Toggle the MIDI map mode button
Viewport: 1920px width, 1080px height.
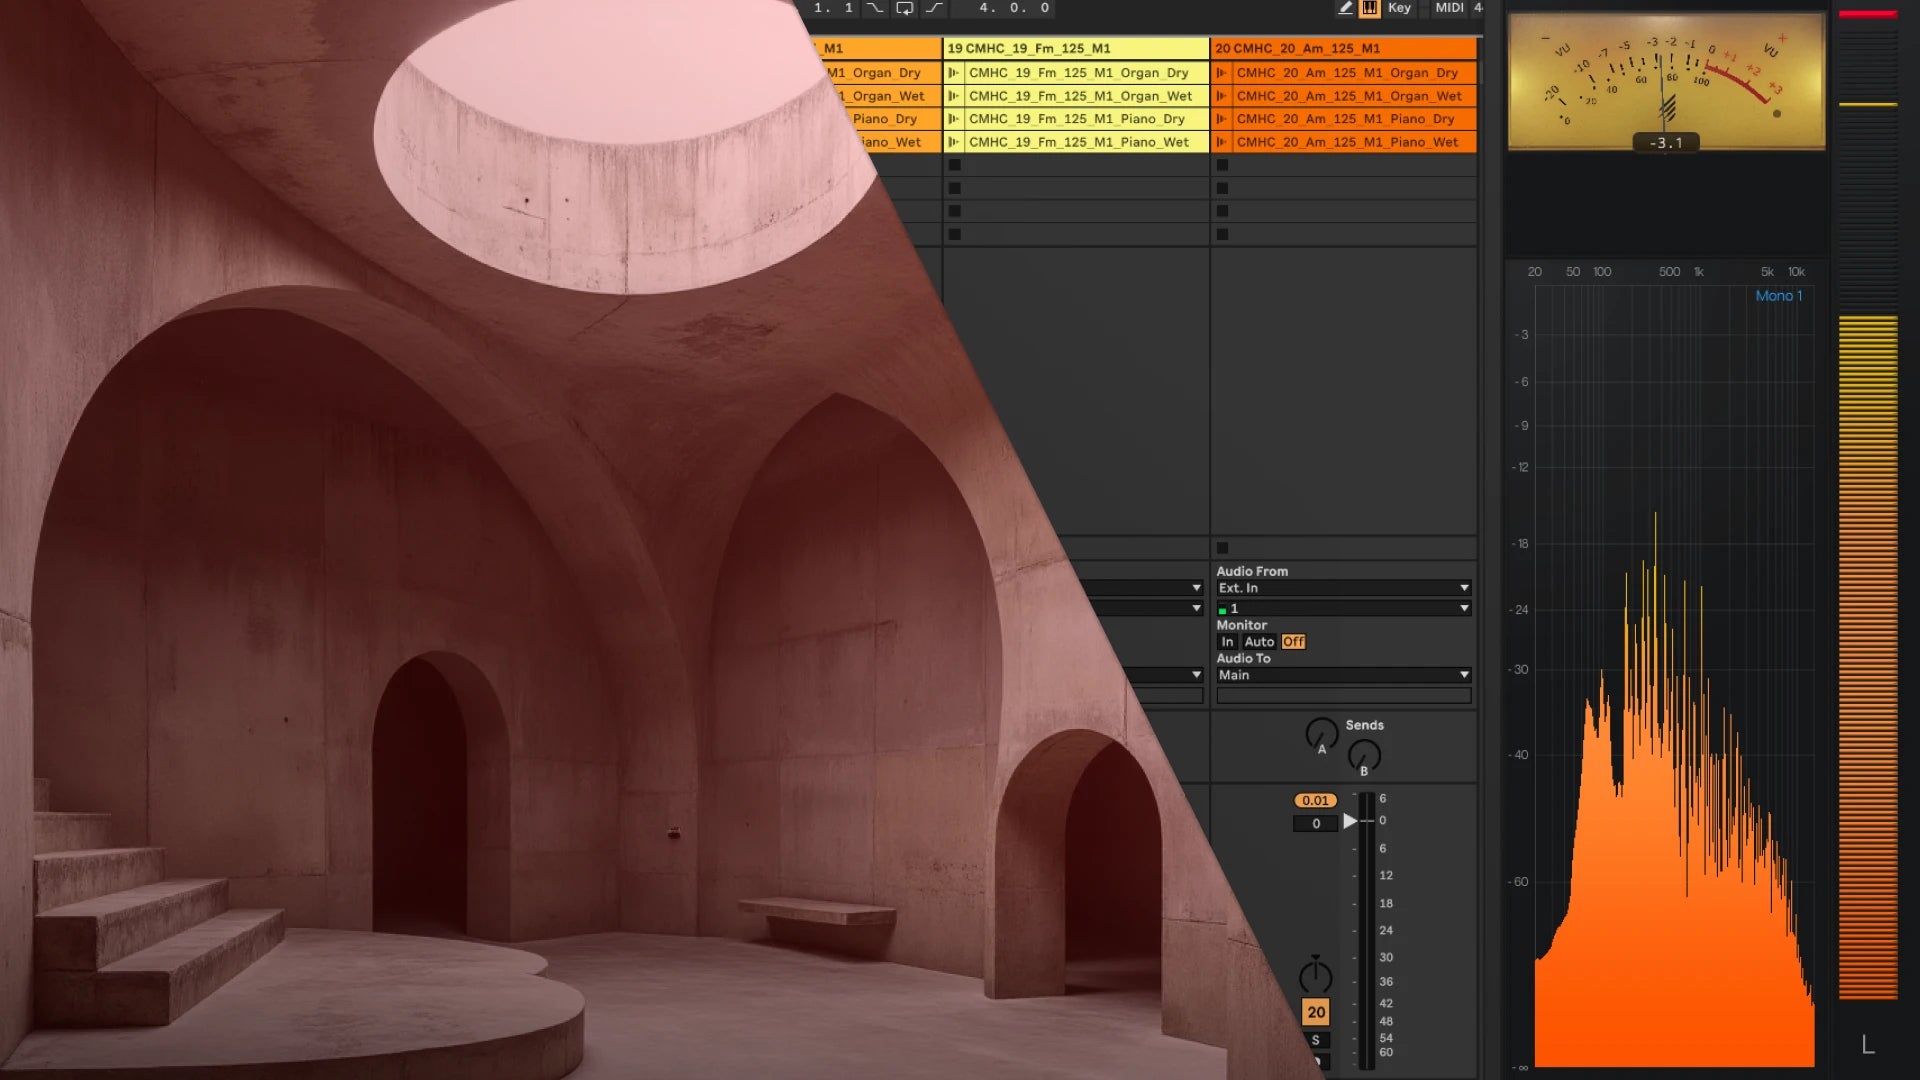point(1449,8)
